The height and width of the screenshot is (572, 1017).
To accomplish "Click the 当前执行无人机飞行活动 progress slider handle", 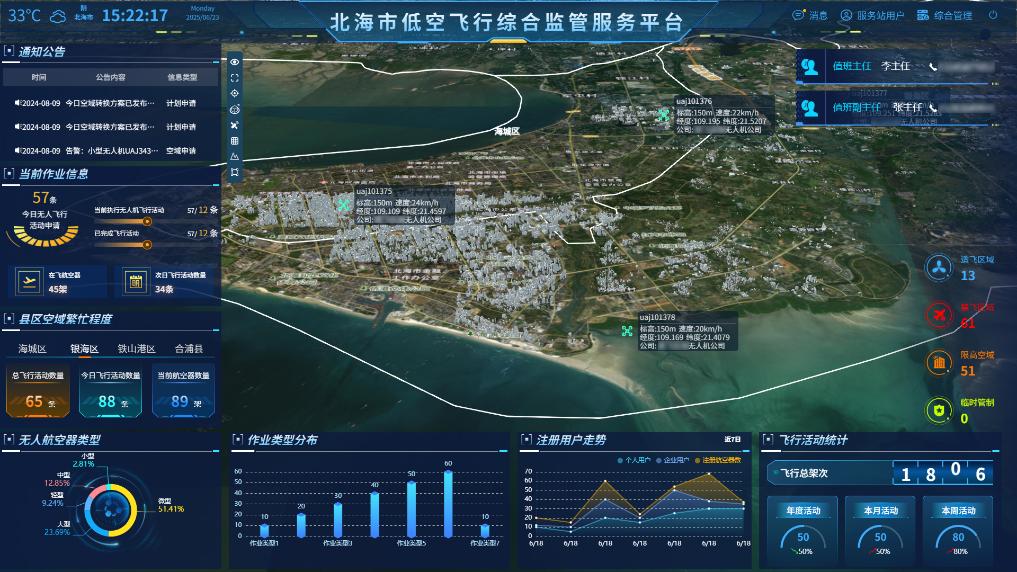I will point(148,221).
